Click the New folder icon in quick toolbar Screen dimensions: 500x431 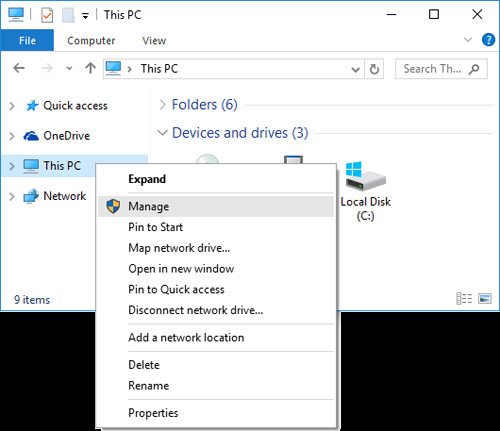point(68,15)
